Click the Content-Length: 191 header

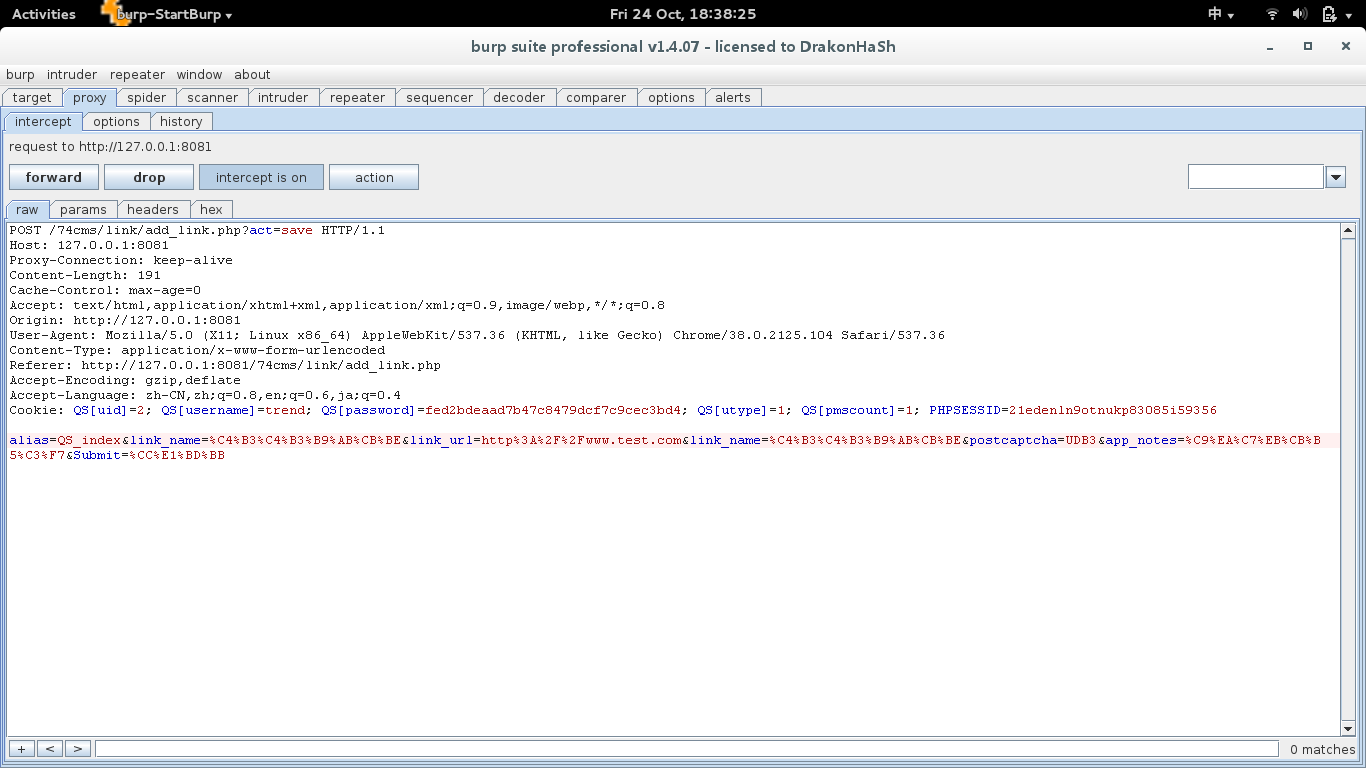[85, 275]
